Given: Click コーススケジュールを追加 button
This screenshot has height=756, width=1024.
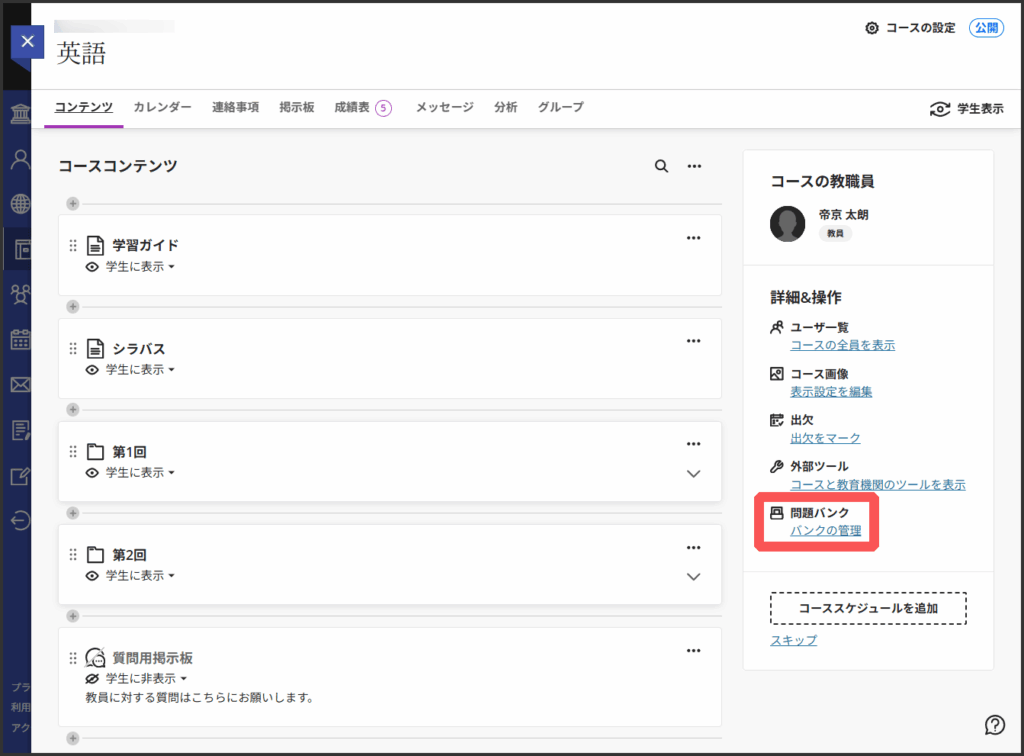Looking at the screenshot, I should coord(867,608).
